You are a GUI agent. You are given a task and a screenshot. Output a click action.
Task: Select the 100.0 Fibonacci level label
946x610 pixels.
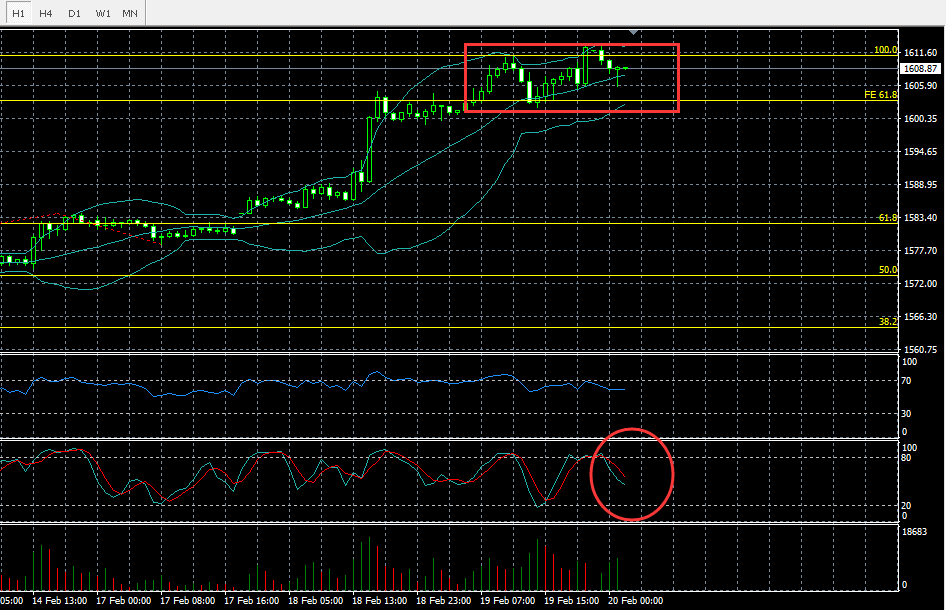point(886,50)
